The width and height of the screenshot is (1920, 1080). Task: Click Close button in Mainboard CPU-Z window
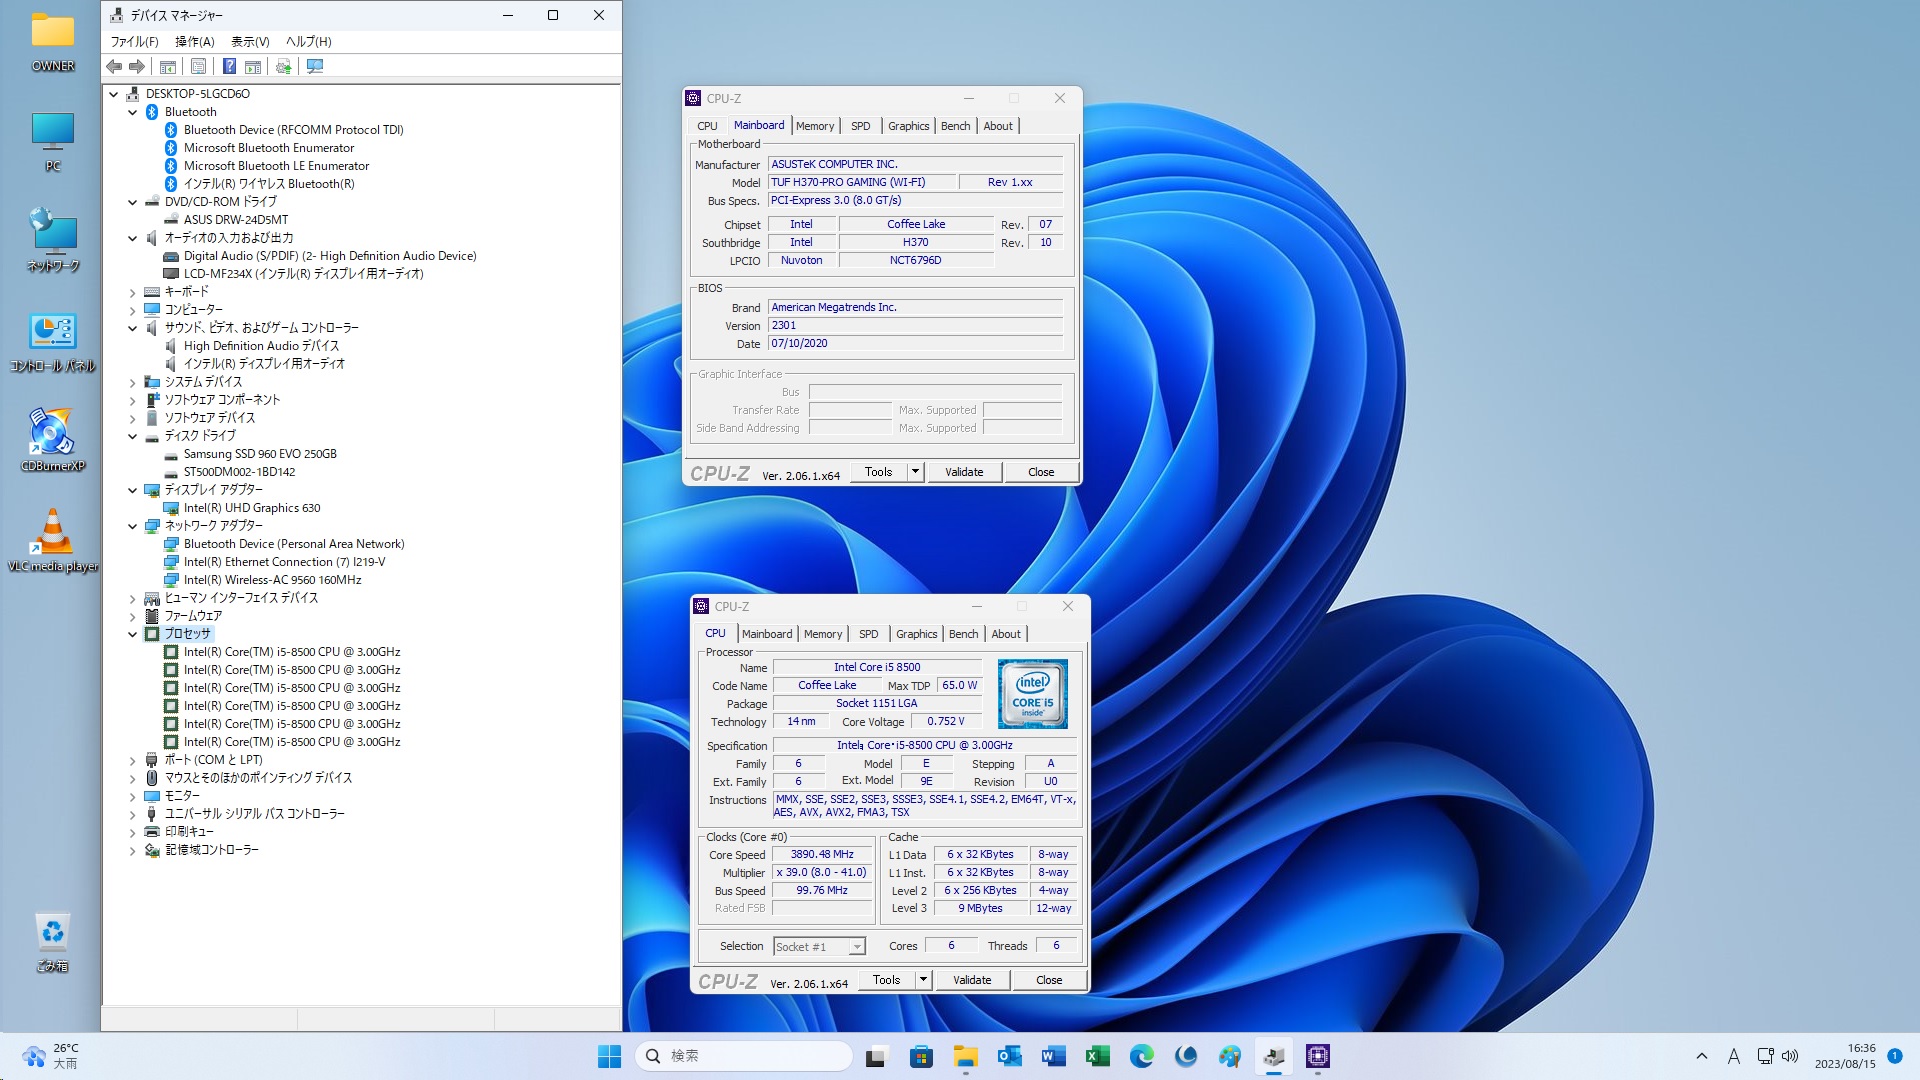click(x=1040, y=472)
